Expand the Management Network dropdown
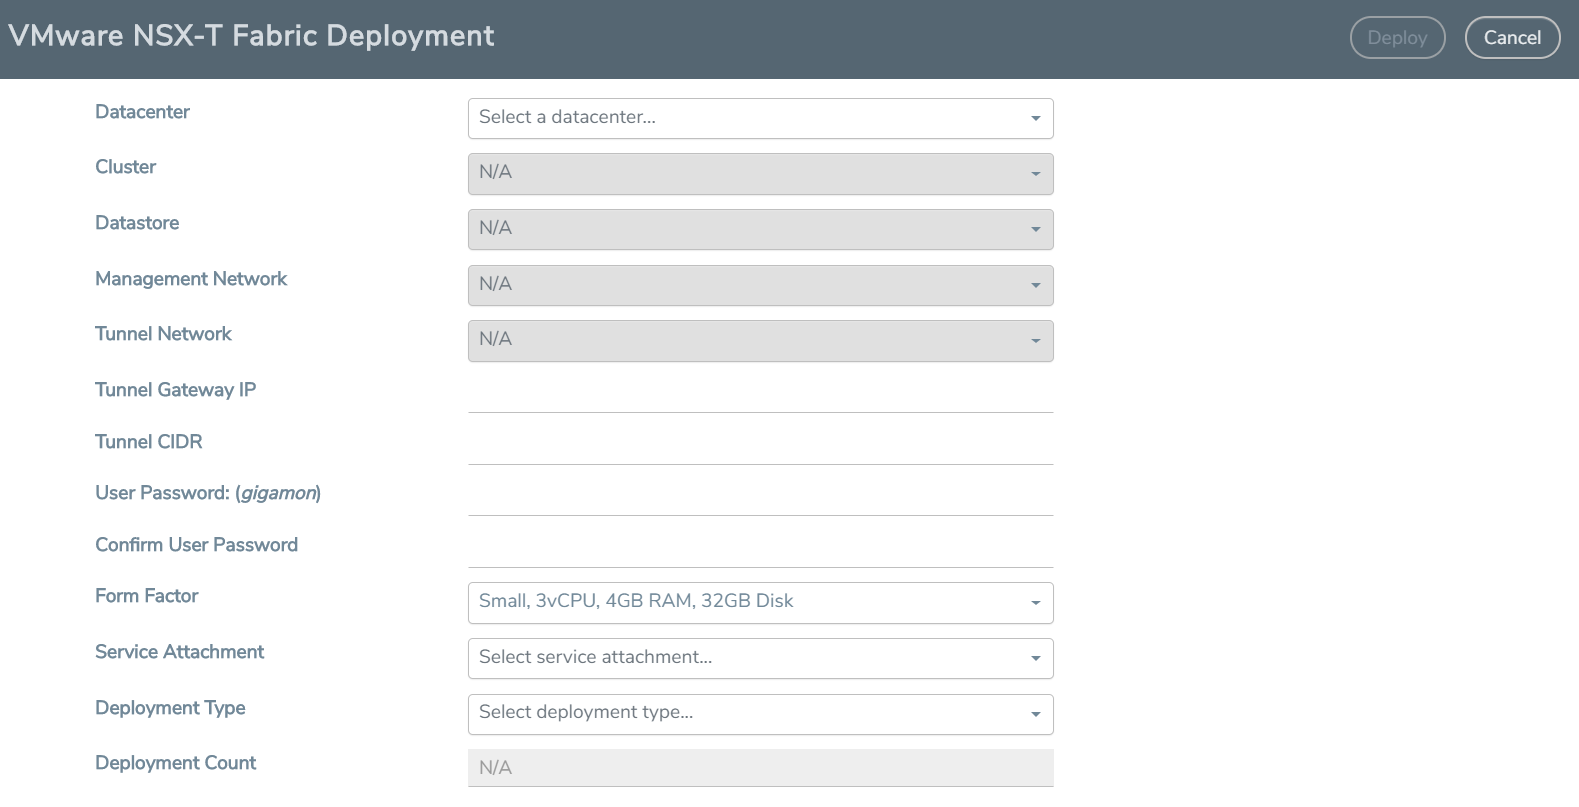 point(760,285)
